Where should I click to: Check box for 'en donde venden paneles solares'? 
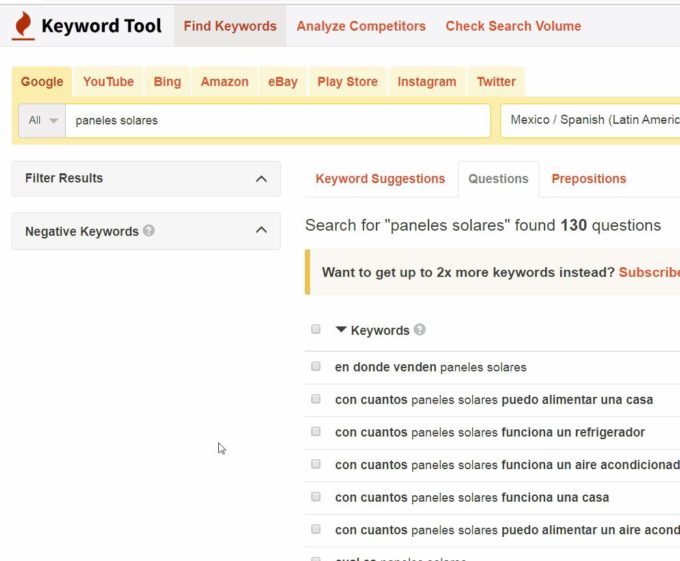coord(316,366)
